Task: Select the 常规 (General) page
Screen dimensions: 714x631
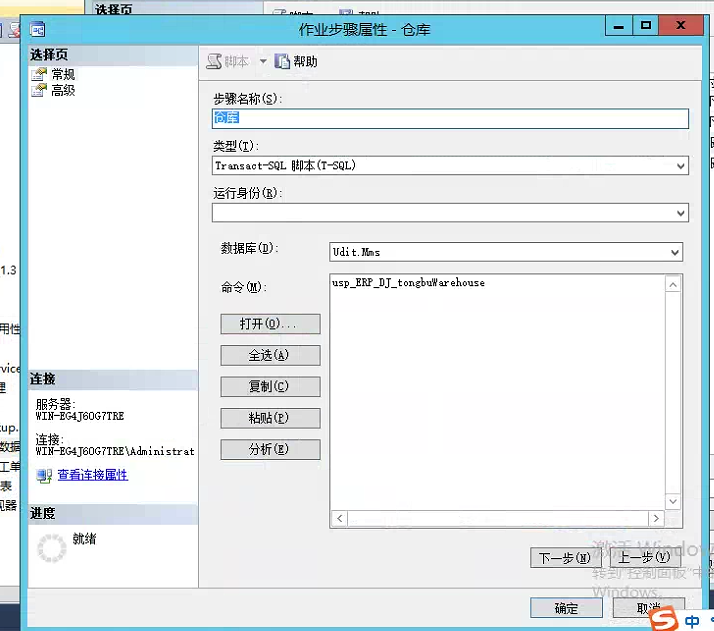Action: pyautogui.click(x=62, y=74)
